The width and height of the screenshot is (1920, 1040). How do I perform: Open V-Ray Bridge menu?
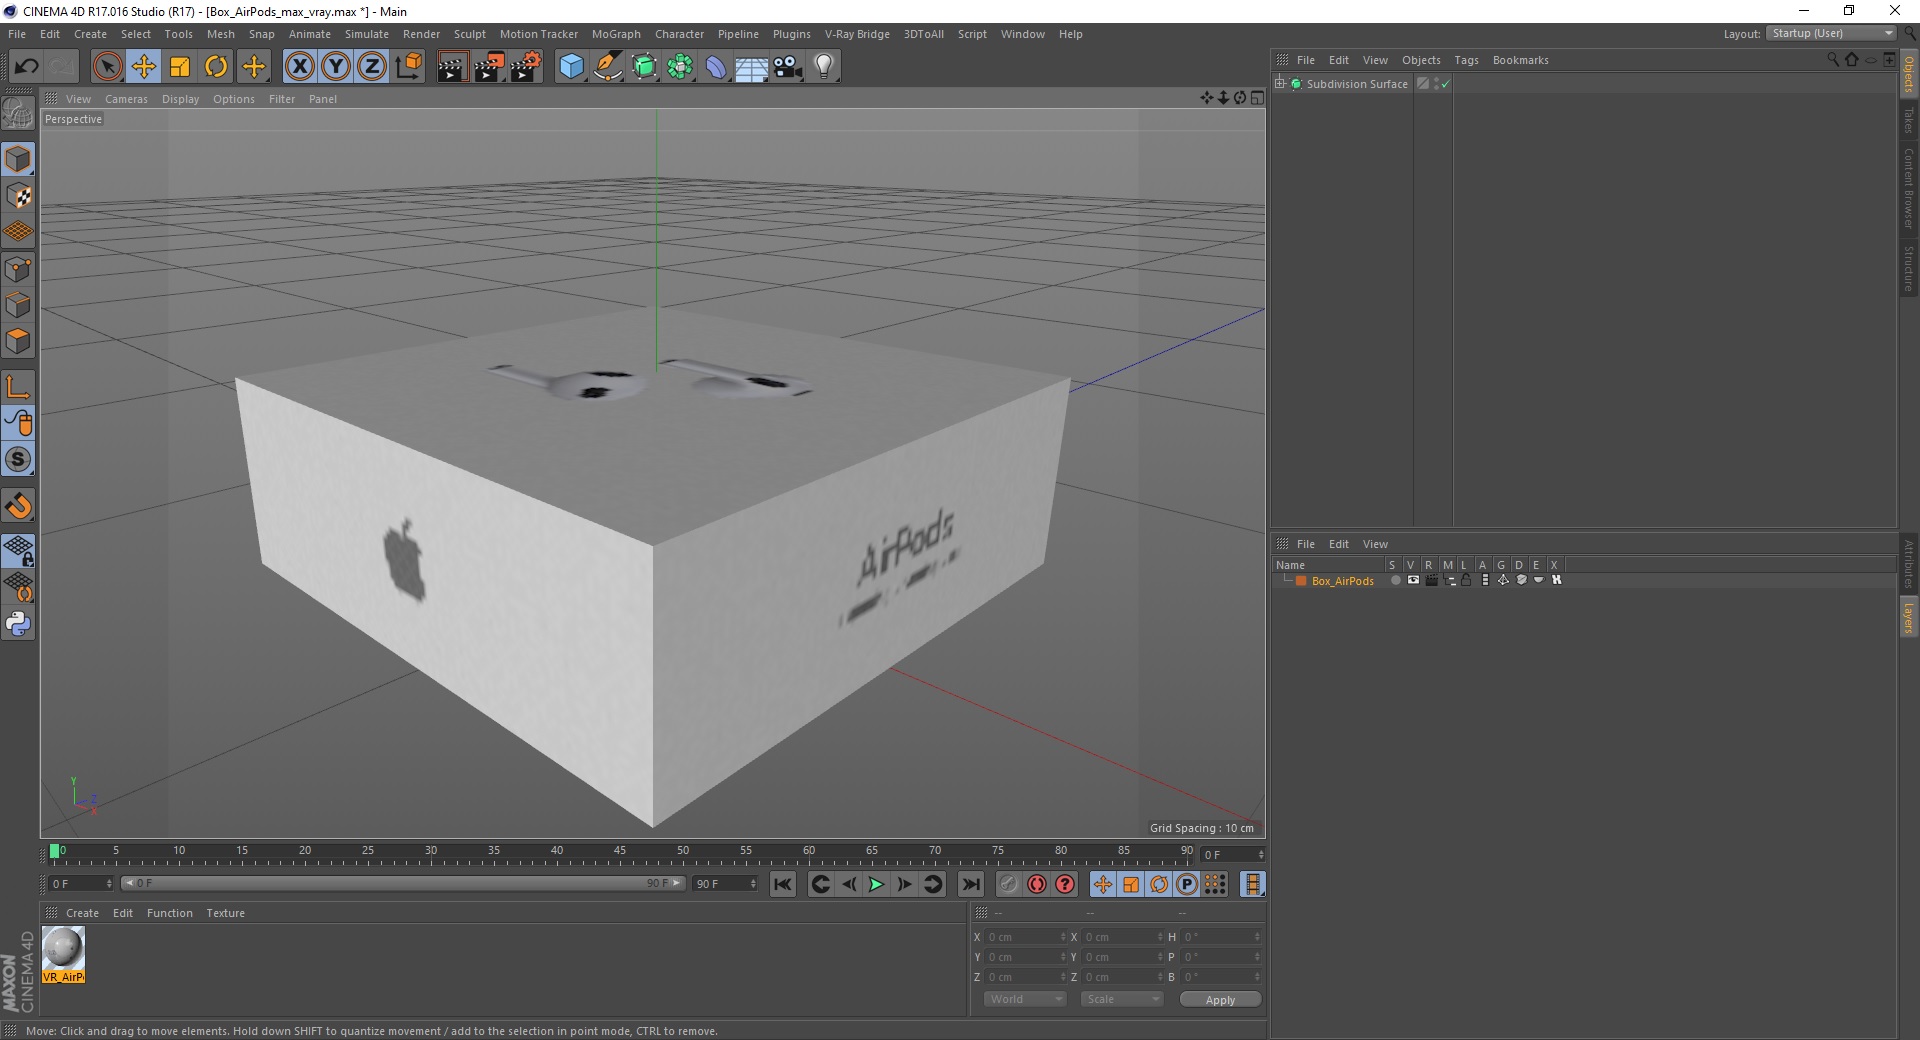point(857,34)
